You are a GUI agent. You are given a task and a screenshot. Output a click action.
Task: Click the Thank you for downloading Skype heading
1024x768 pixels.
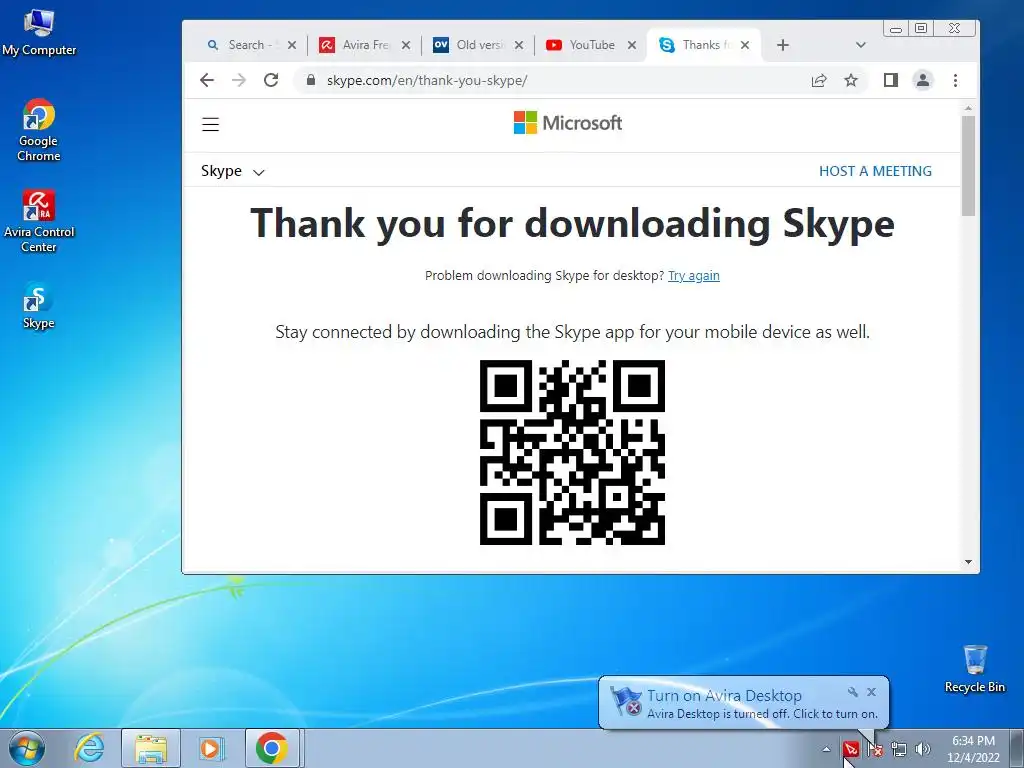click(x=572, y=223)
